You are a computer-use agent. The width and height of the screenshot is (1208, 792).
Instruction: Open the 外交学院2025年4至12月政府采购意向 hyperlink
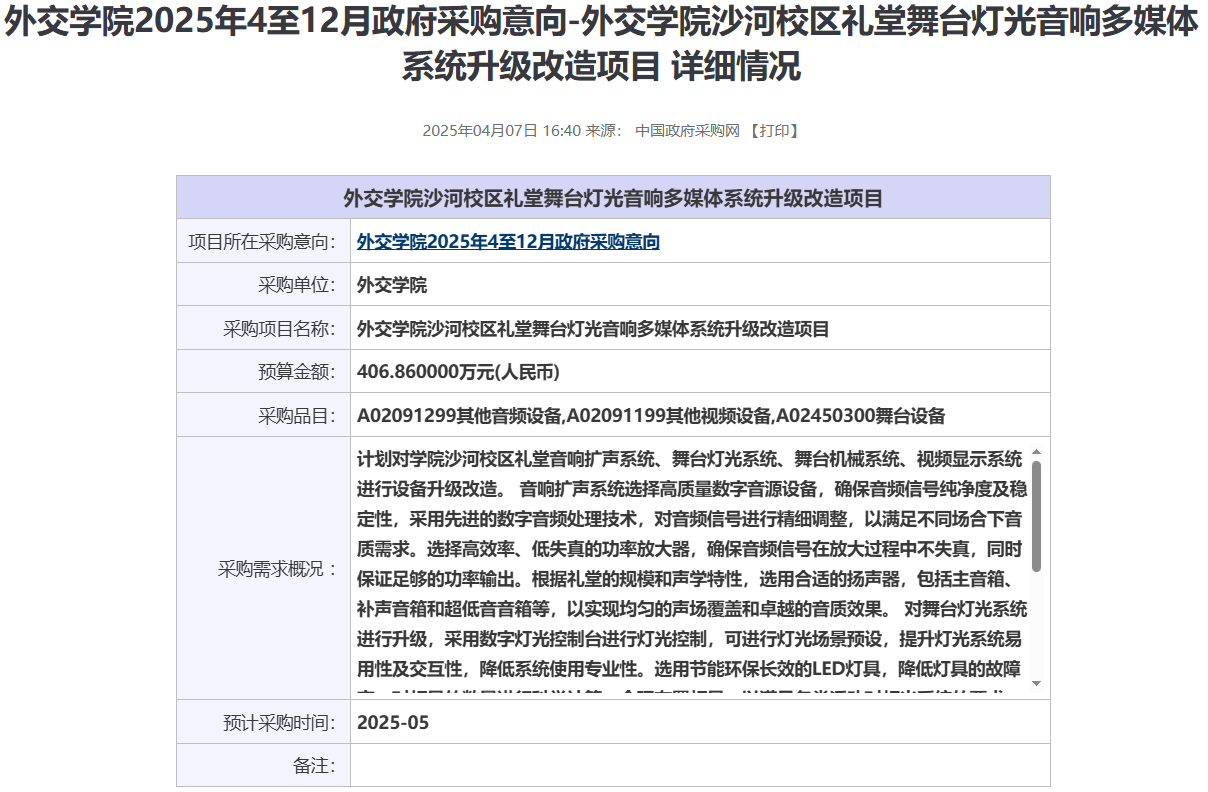(x=508, y=242)
